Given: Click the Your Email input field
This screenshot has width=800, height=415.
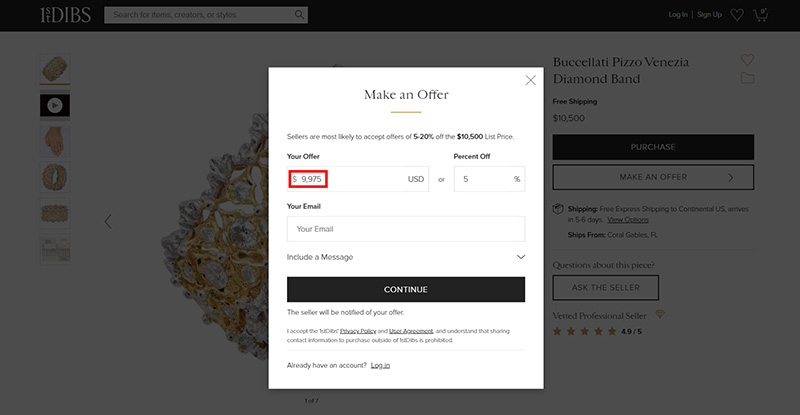Looking at the screenshot, I should (x=406, y=229).
